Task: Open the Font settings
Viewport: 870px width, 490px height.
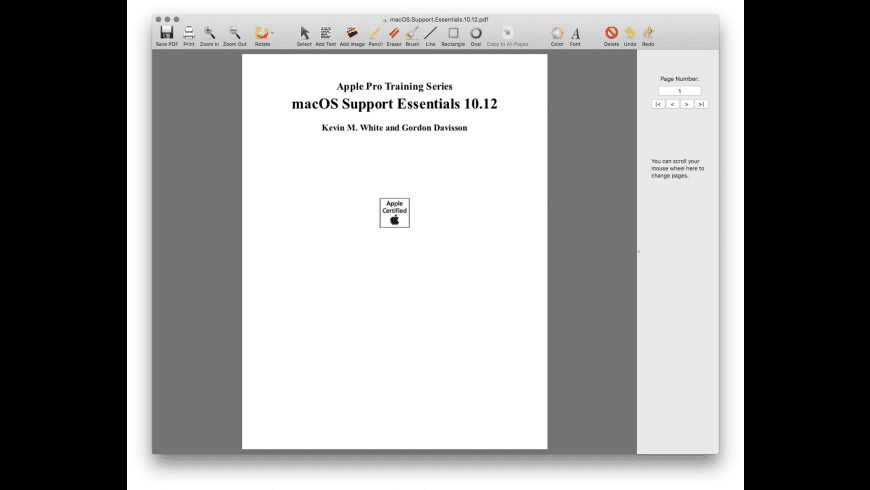Action: click(575, 33)
